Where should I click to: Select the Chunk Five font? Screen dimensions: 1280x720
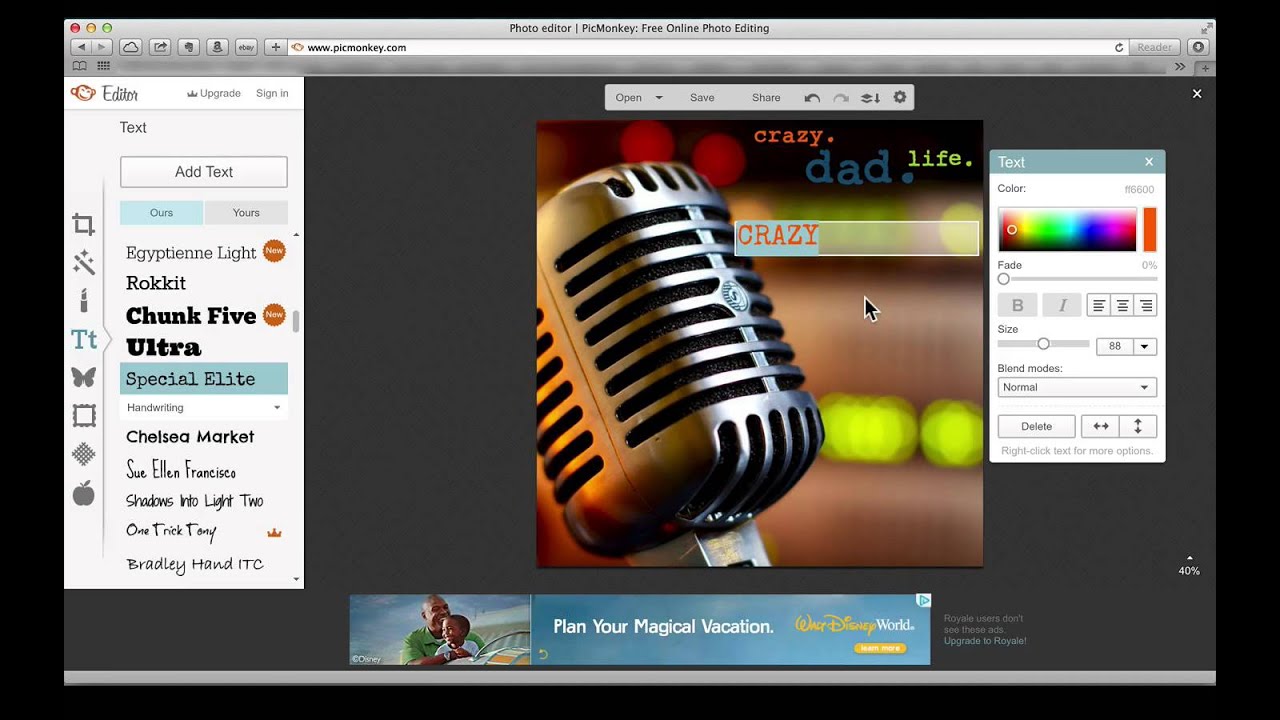[192, 316]
